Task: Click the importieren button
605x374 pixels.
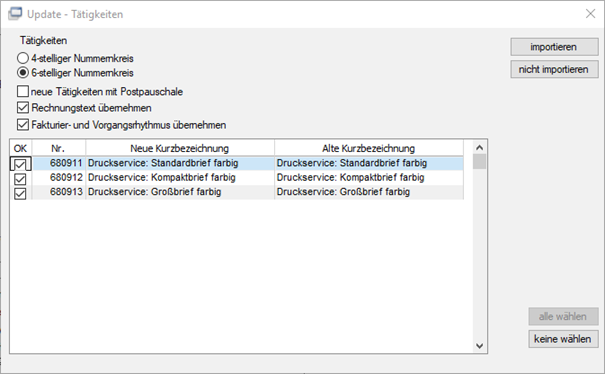Action: click(x=554, y=47)
